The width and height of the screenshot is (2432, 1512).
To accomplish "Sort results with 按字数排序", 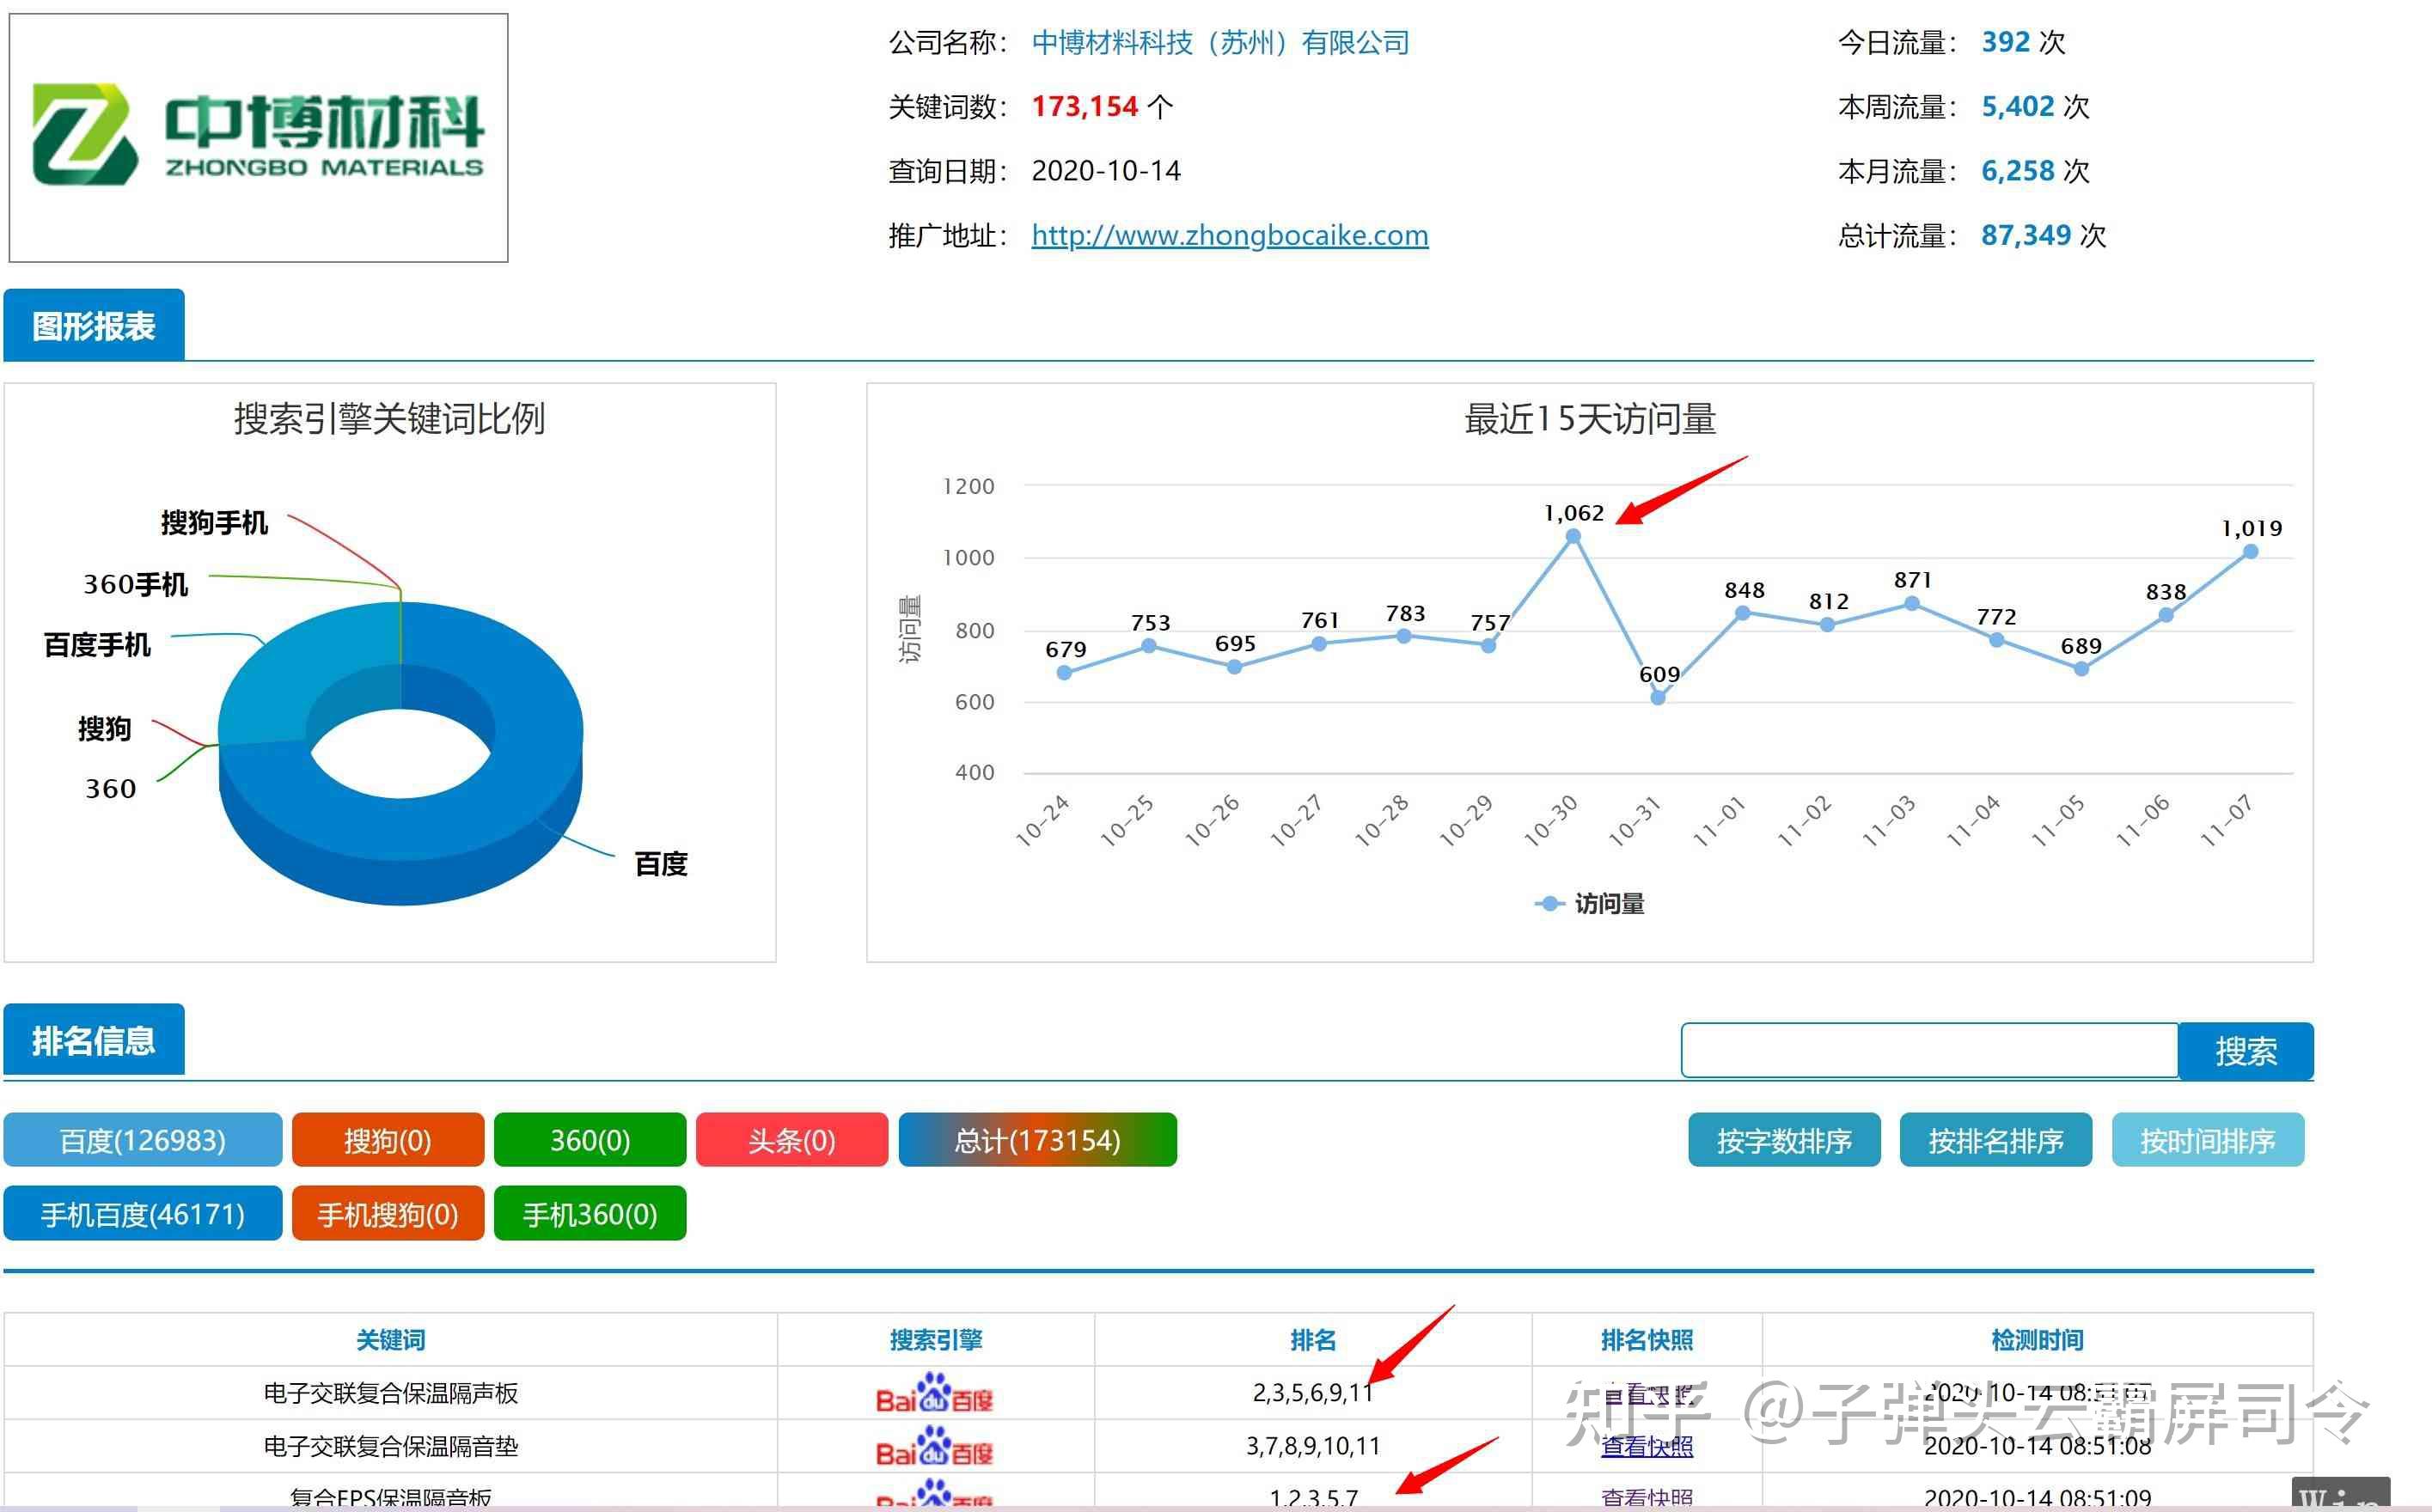I will click(1784, 1140).
